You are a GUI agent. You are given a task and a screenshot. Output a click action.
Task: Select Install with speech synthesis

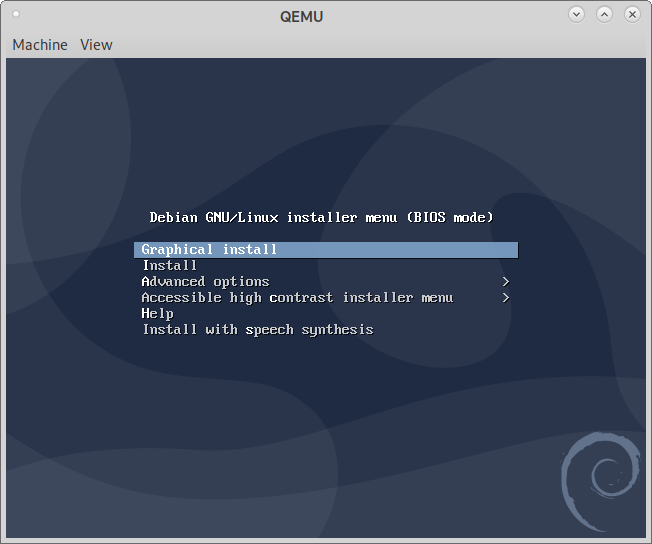click(258, 330)
